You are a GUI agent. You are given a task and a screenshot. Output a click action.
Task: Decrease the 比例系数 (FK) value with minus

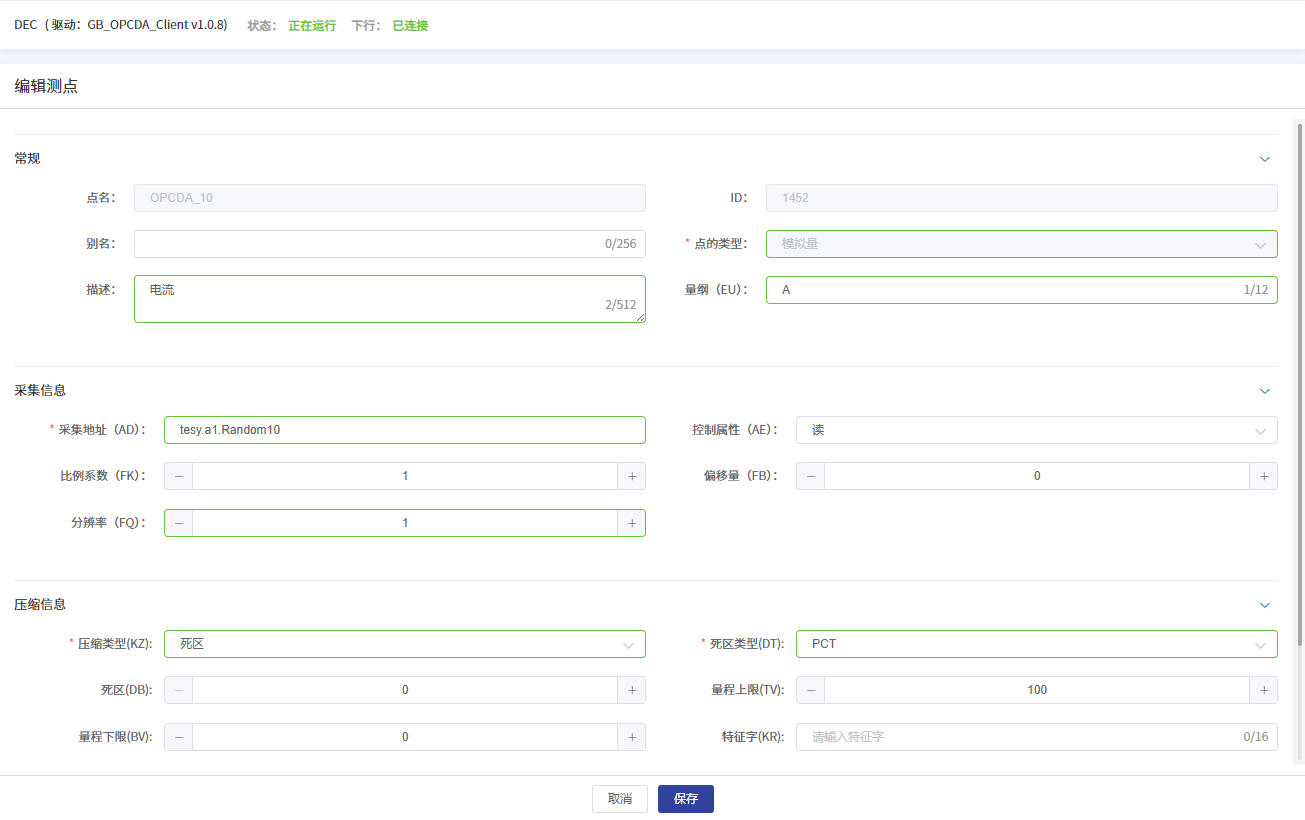179,476
